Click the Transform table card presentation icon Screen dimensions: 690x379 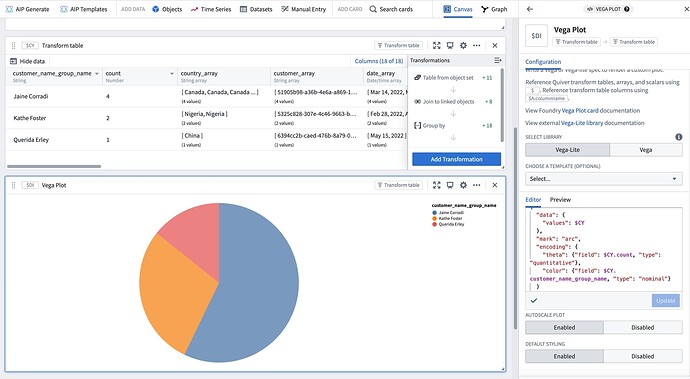coord(450,45)
